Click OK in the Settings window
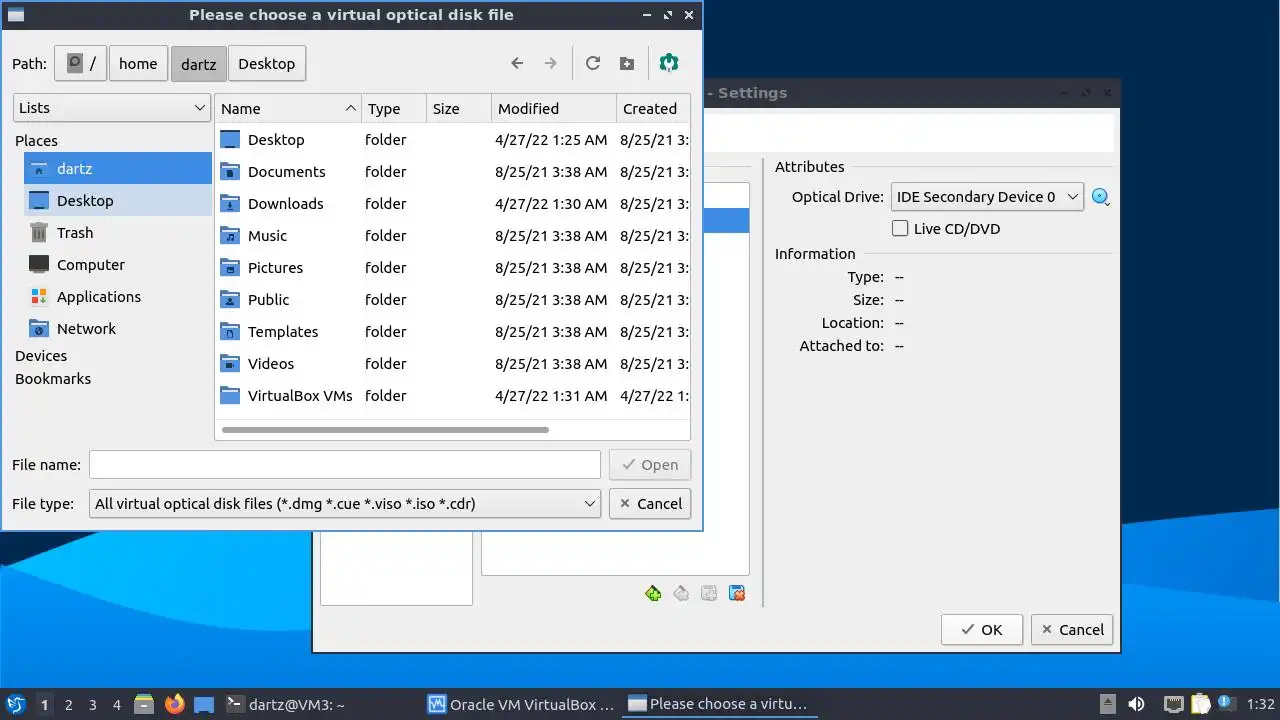 click(x=981, y=630)
